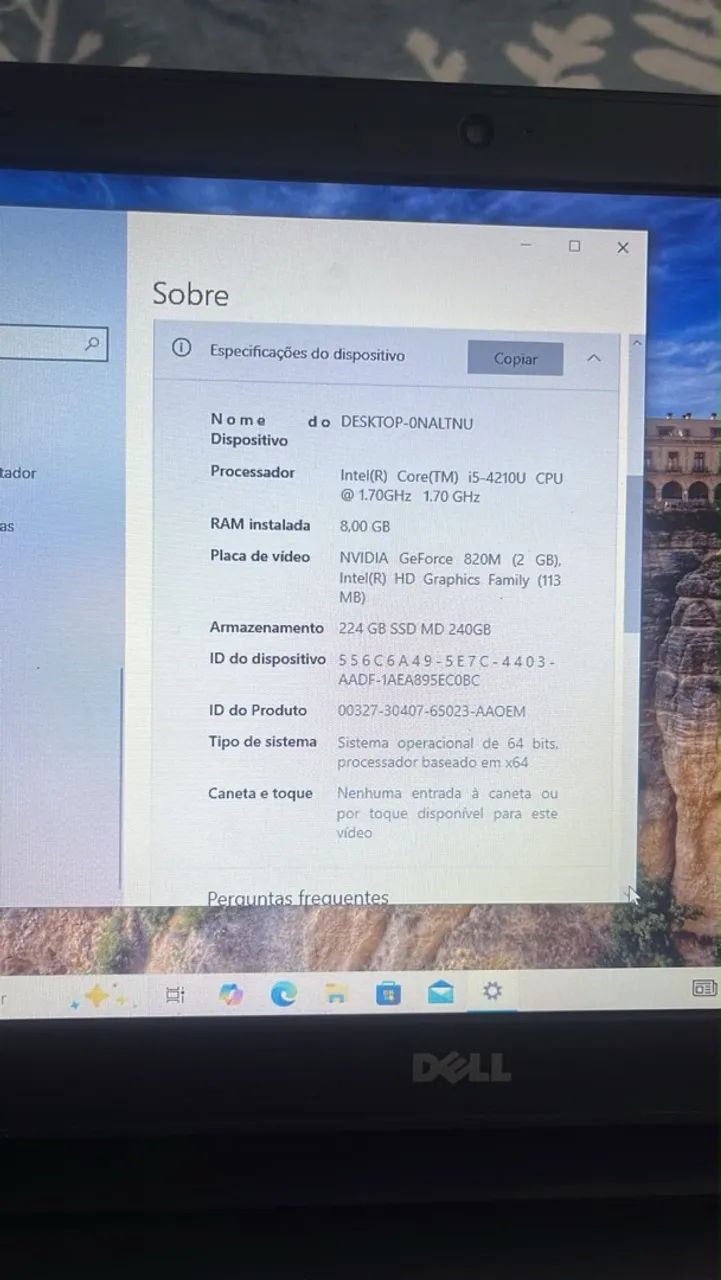Open the Task View taskbar icon
Screen dimensions: 721x1280
pos(175,994)
